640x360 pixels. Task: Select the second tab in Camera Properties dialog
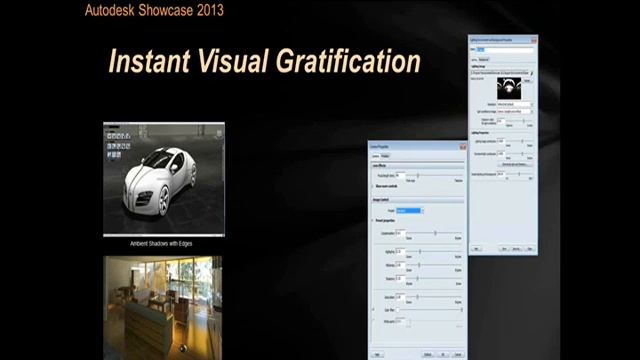tap(385, 156)
